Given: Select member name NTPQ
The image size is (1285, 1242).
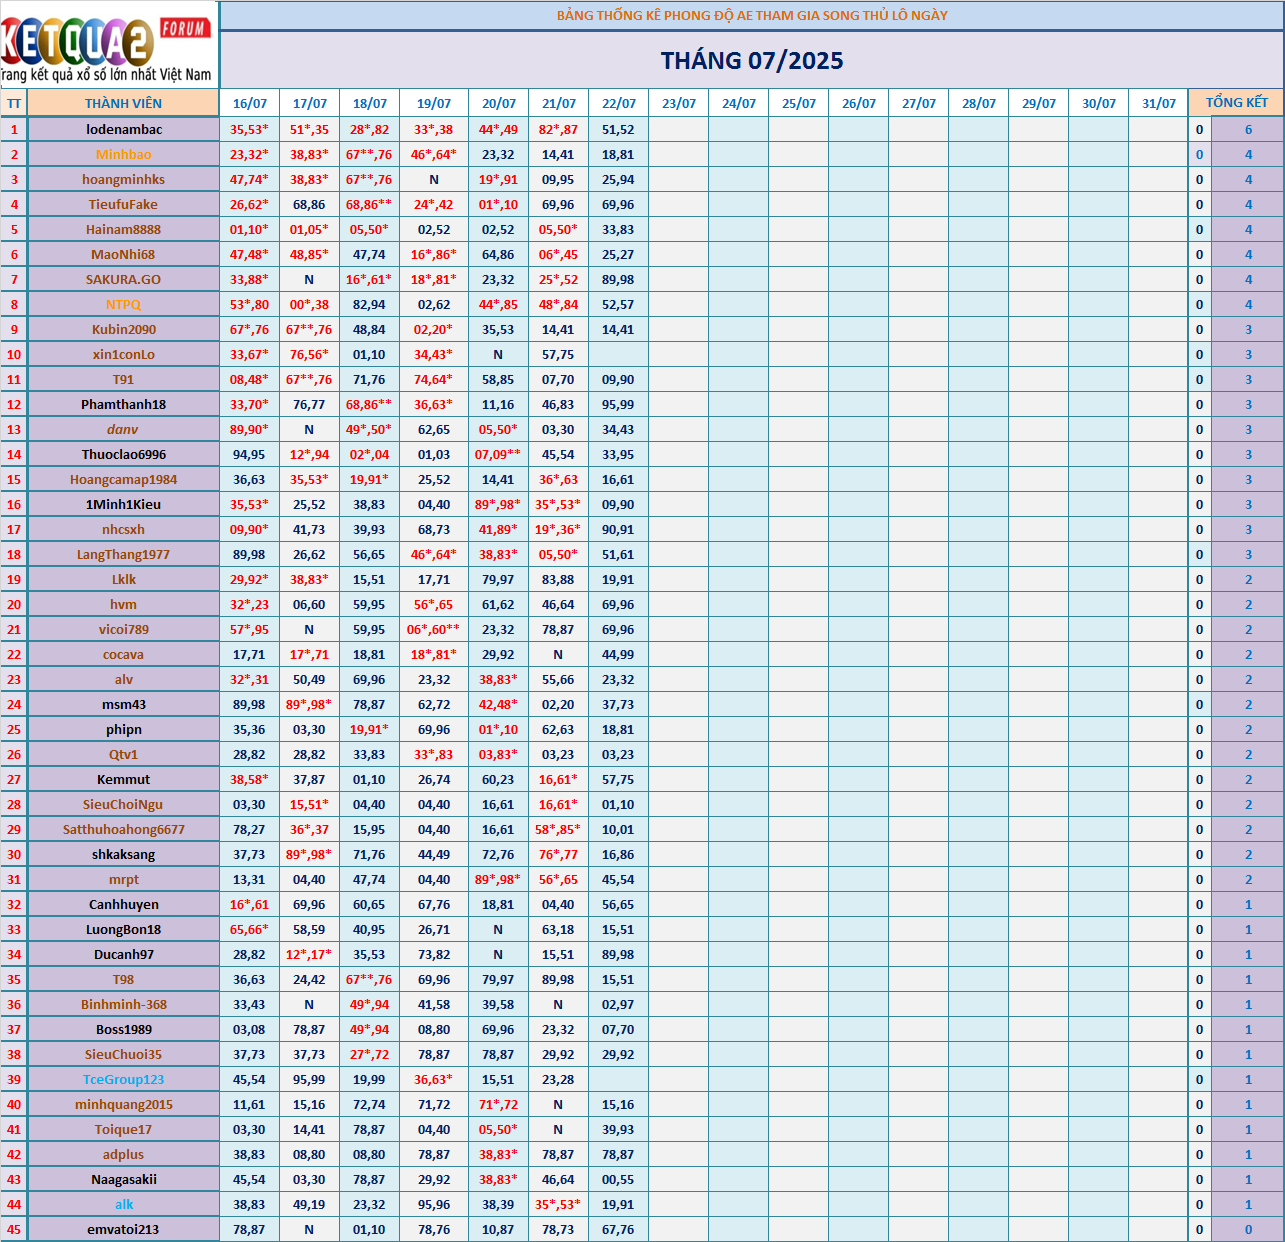Looking at the screenshot, I should pyautogui.click(x=124, y=304).
